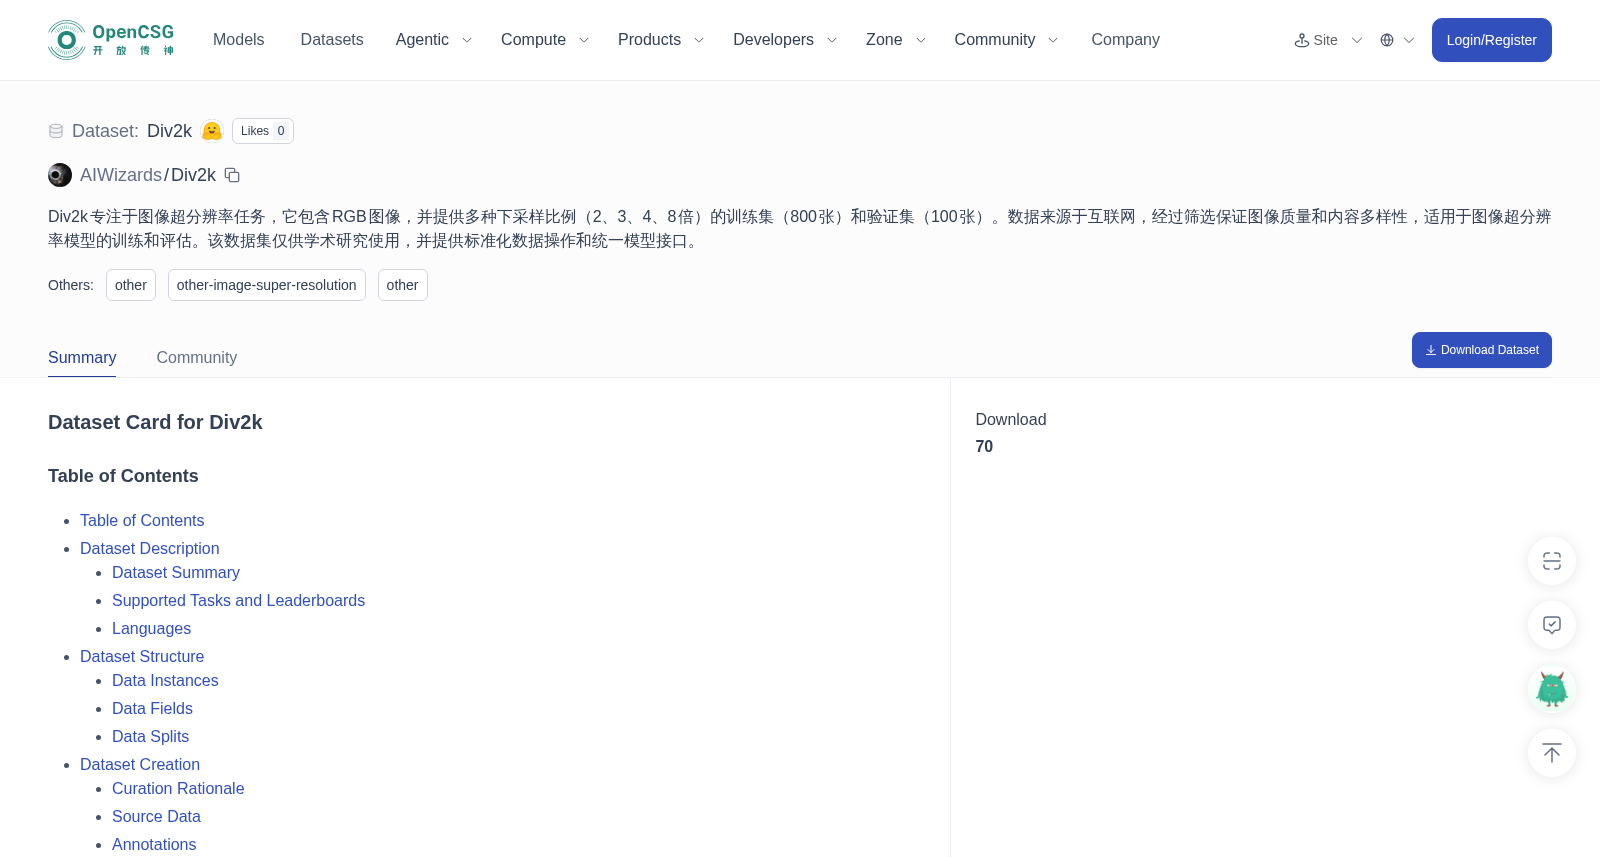The width and height of the screenshot is (1600, 857).
Task: Click the AIWizards avatar image
Action: click(x=60, y=175)
